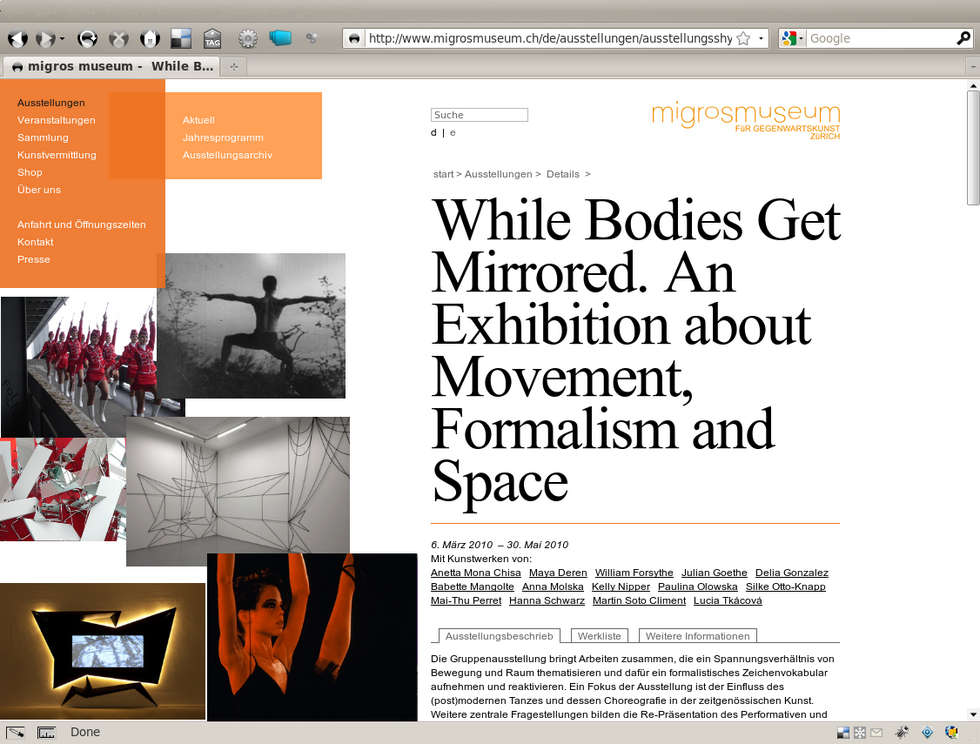Open the Sammlung menu item
The image size is (980, 744).
tap(43, 138)
